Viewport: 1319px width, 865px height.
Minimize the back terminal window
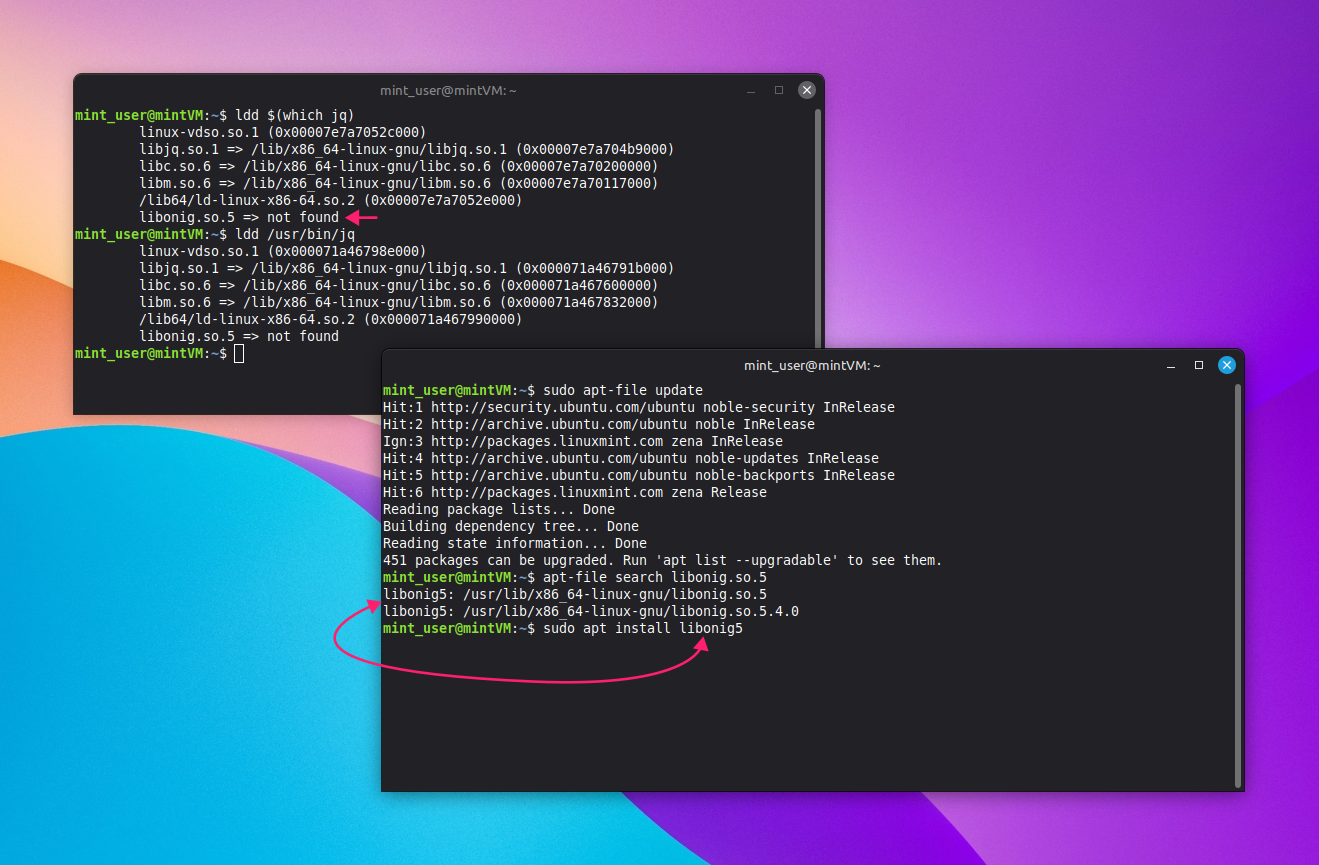point(751,90)
